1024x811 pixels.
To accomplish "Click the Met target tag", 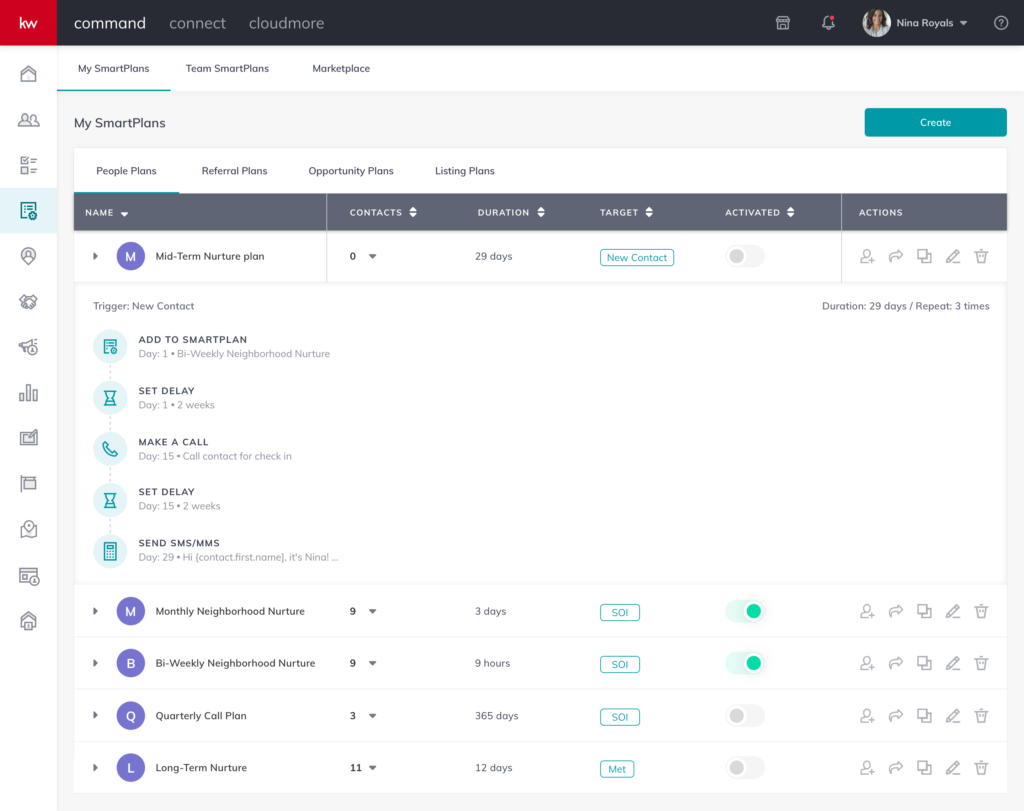I will [x=617, y=769].
